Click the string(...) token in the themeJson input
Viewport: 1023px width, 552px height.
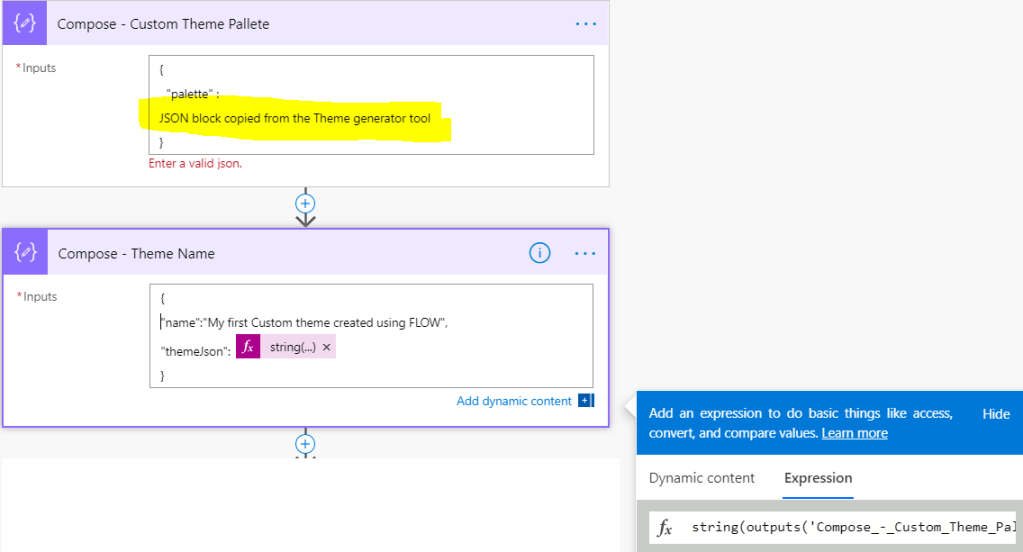(292, 347)
